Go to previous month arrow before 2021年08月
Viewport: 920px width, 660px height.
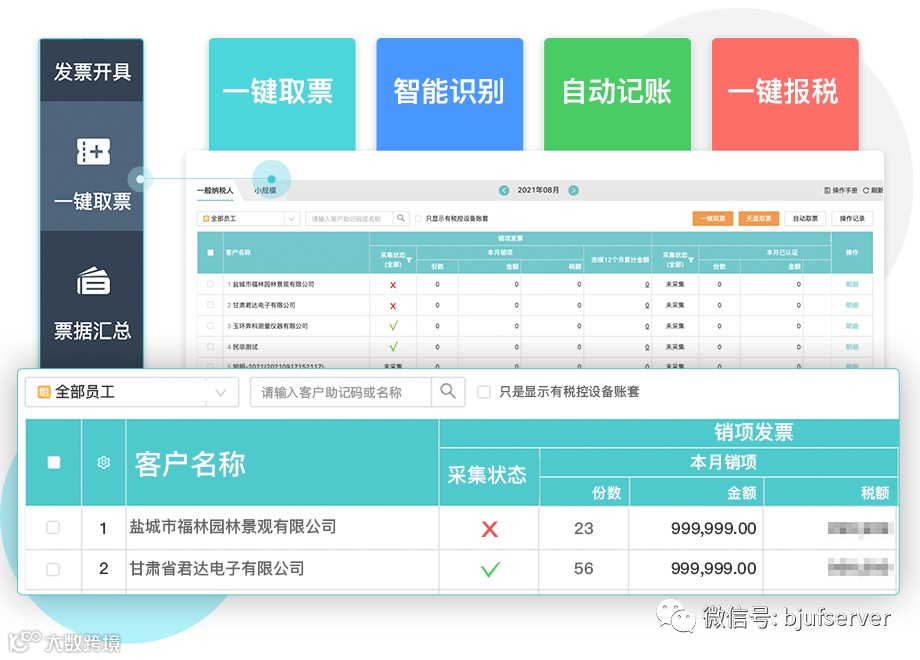click(x=503, y=190)
